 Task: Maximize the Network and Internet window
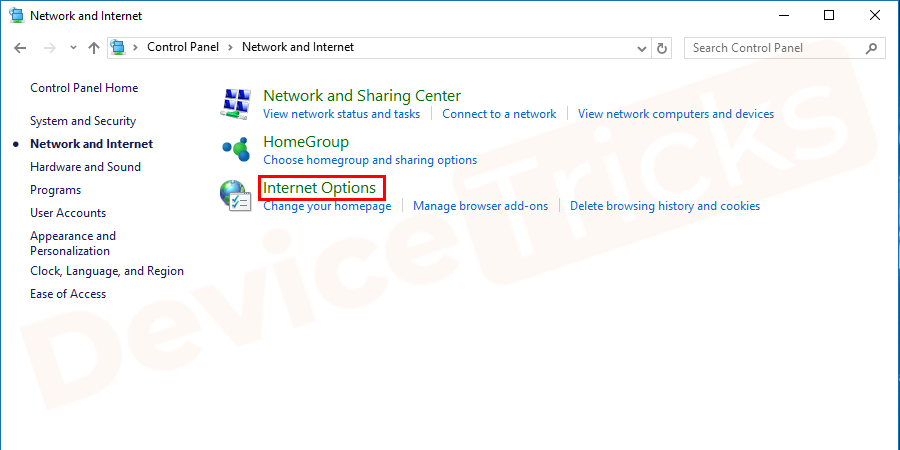pos(829,15)
